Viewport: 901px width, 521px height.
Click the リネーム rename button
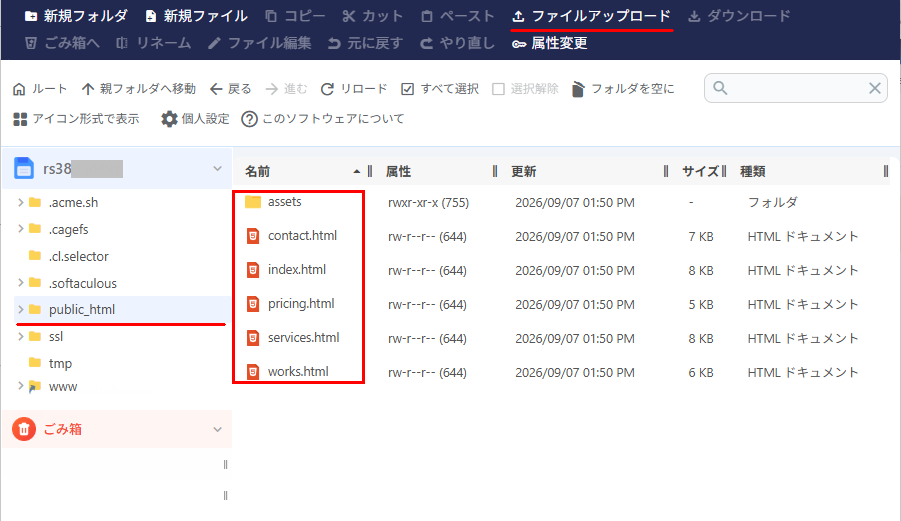(153, 43)
